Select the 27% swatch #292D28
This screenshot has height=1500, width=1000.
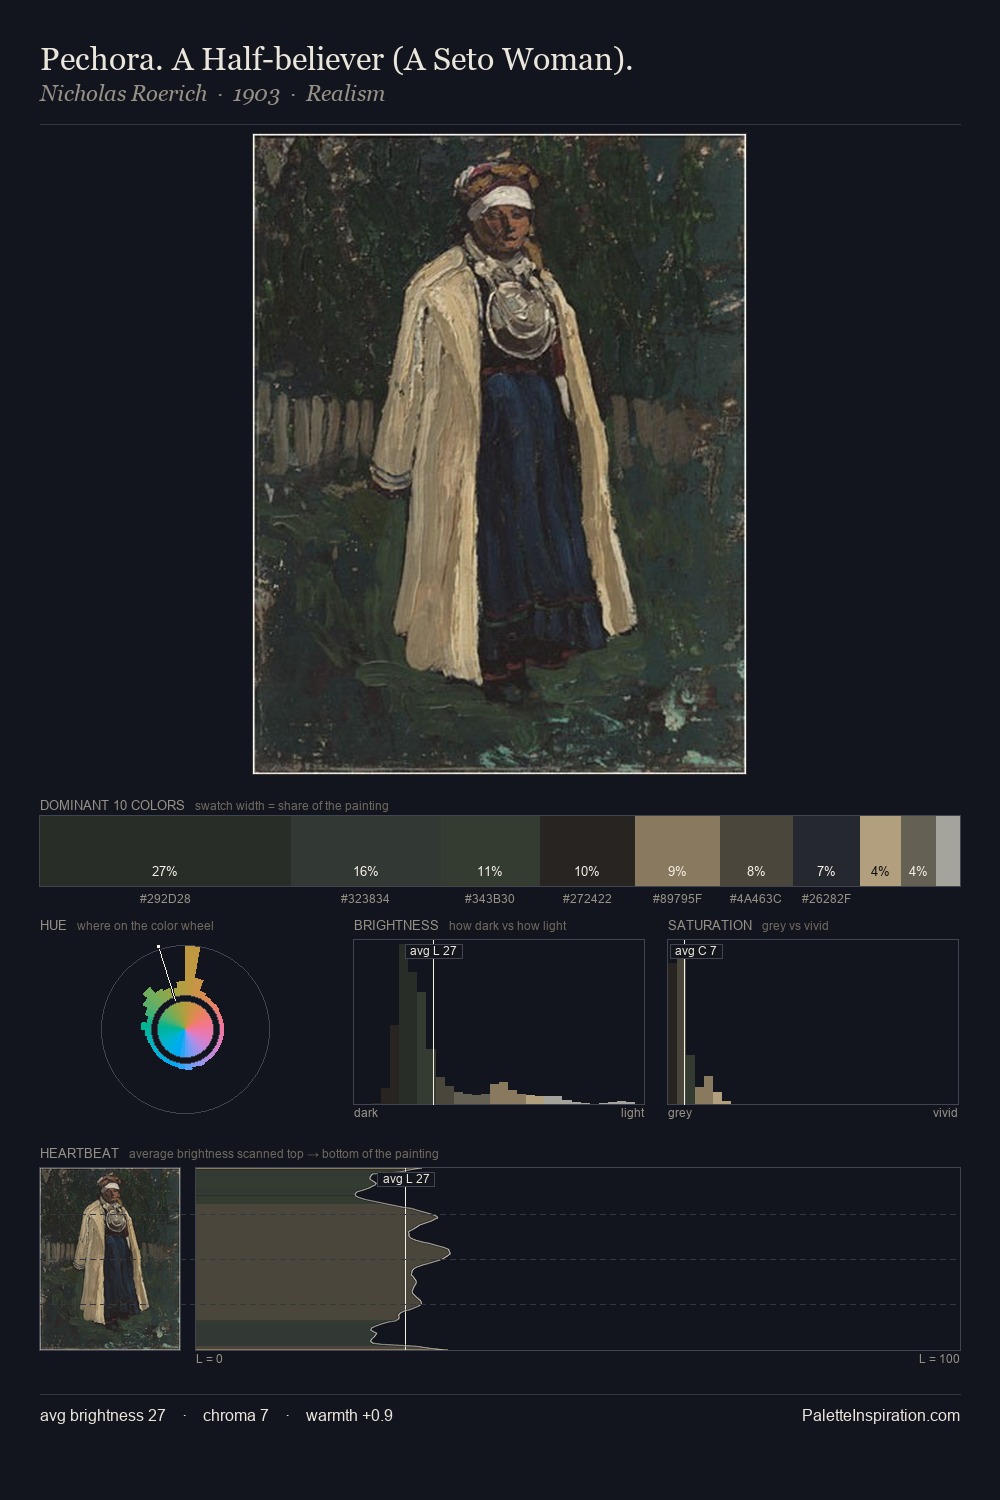[165, 851]
